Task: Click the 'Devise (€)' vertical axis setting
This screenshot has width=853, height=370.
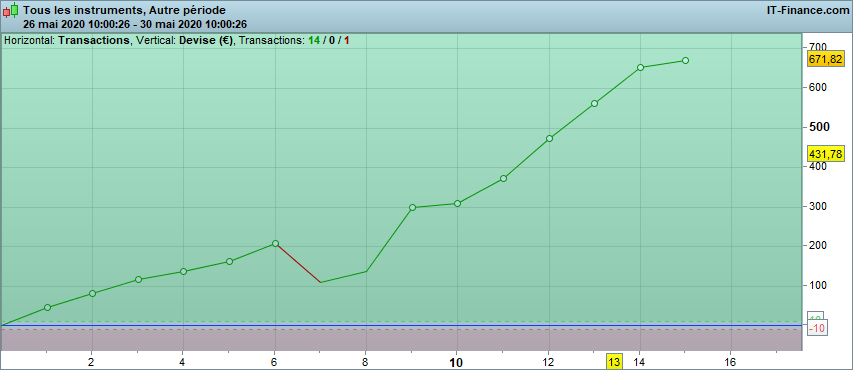Action: 206,40
